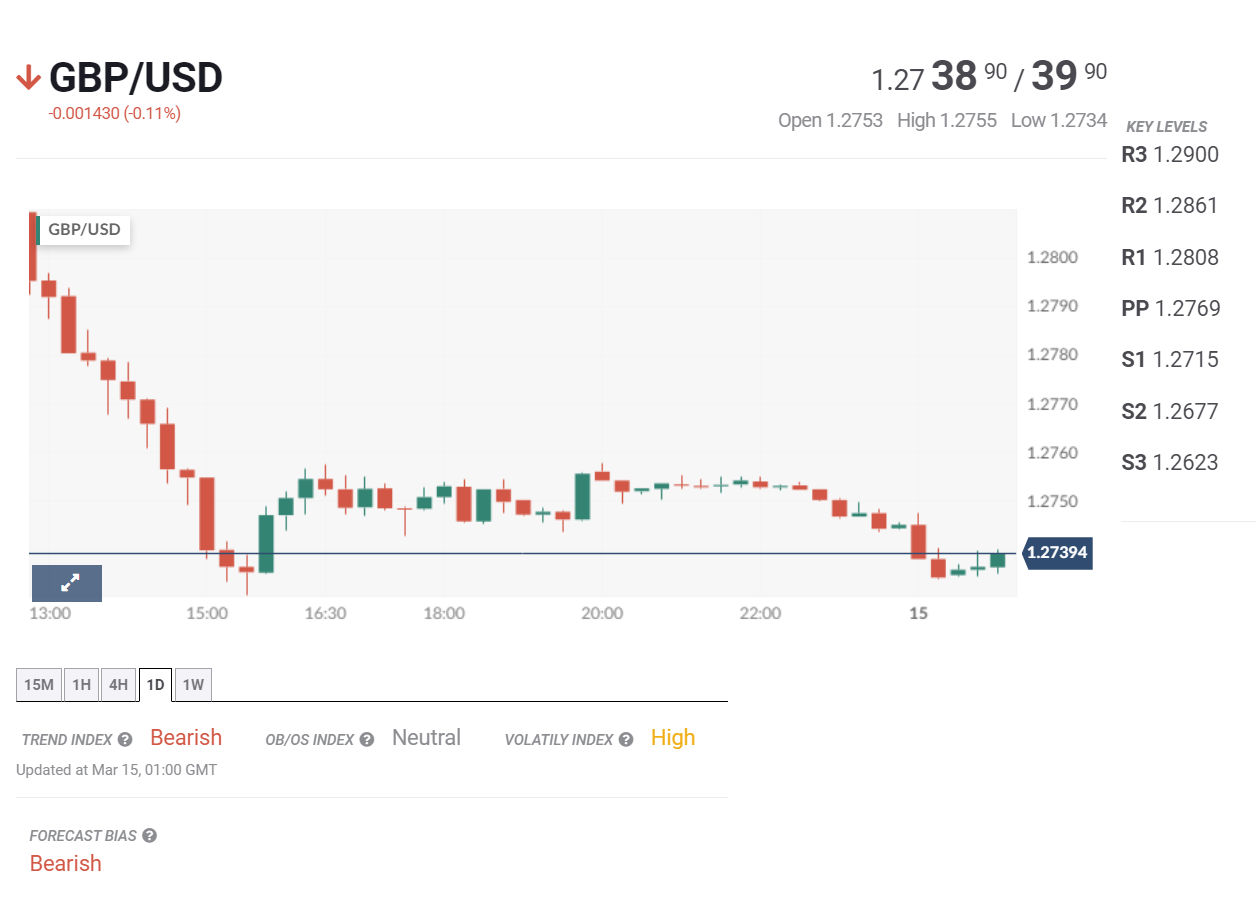Viewport: 1258px width, 915px height.
Task: Click the High volatility index value
Action: (673, 738)
